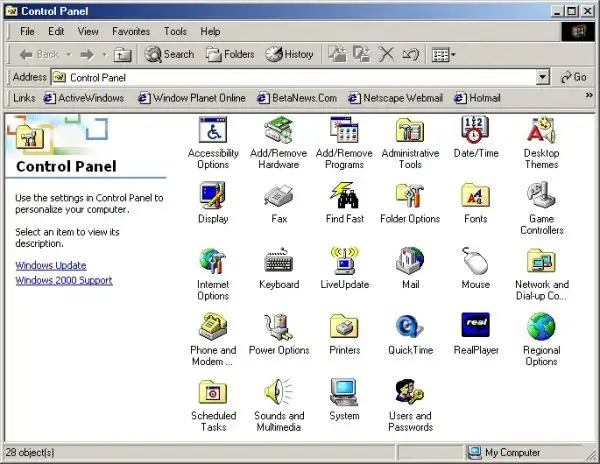This screenshot has height=464, width=600.
Task: Open the Scheduled Tasks folder icon
Action: pos(212,393)
